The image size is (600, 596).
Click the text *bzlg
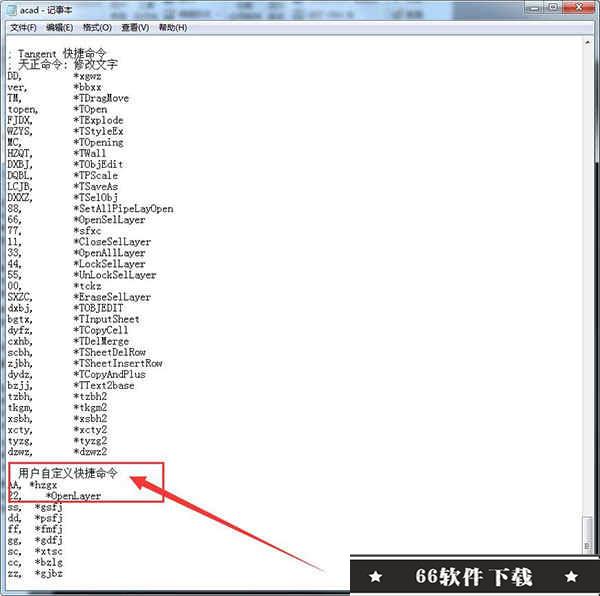tap(49, 562)
